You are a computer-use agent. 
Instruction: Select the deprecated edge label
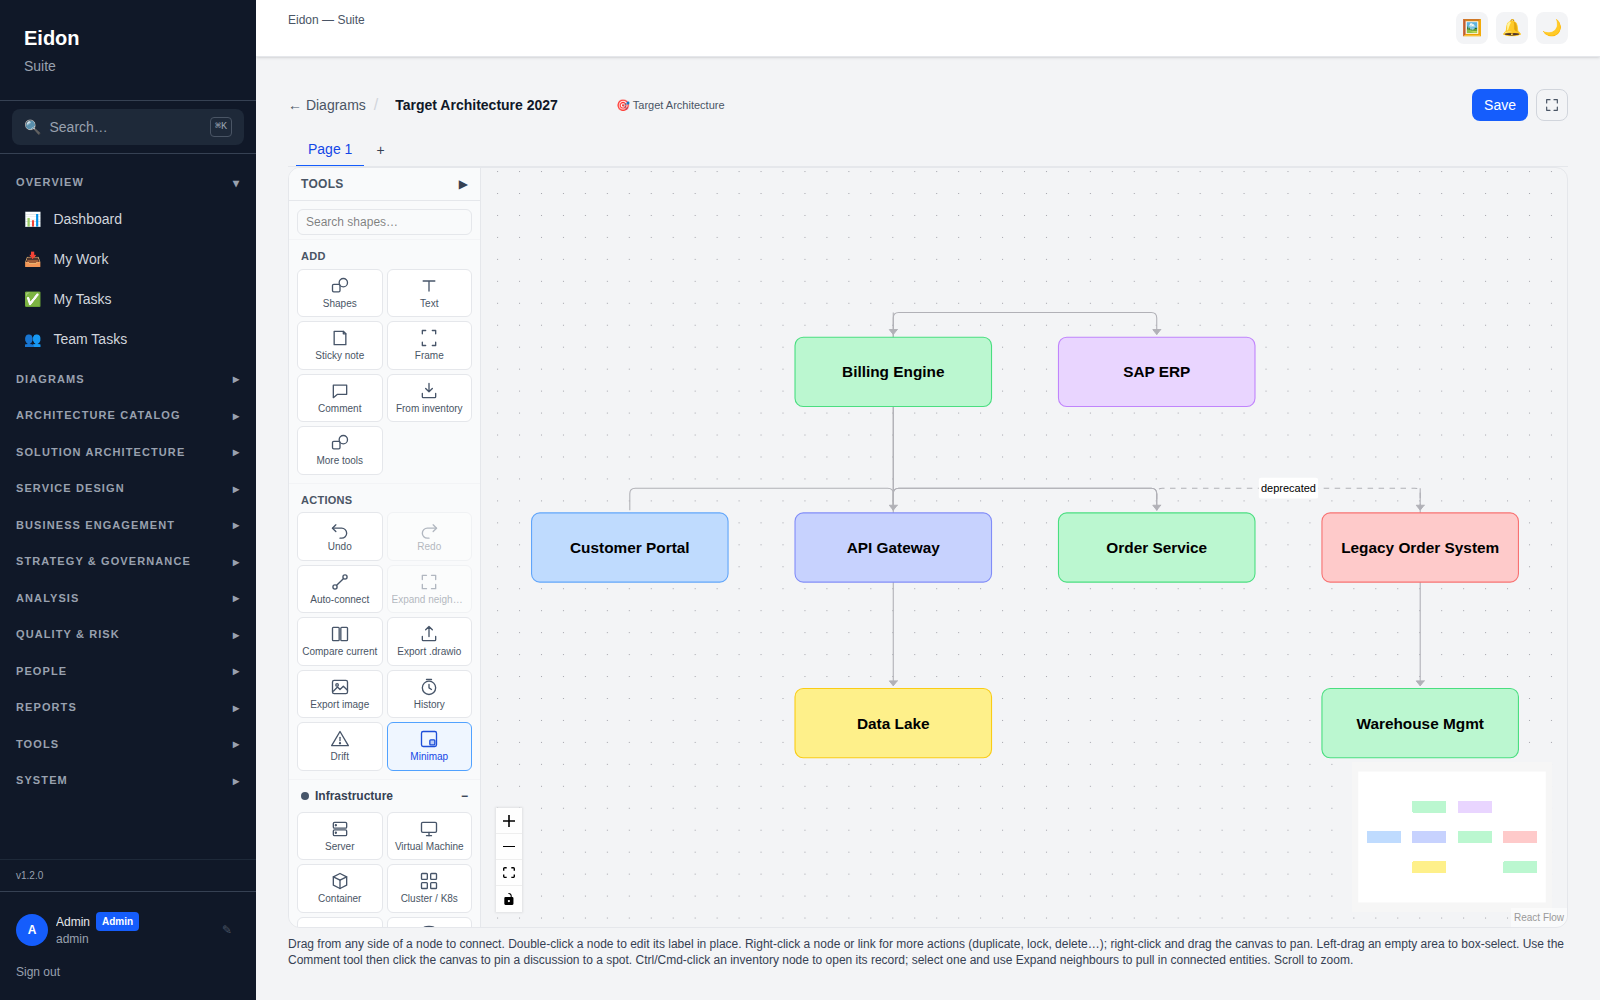[1288, 489]
